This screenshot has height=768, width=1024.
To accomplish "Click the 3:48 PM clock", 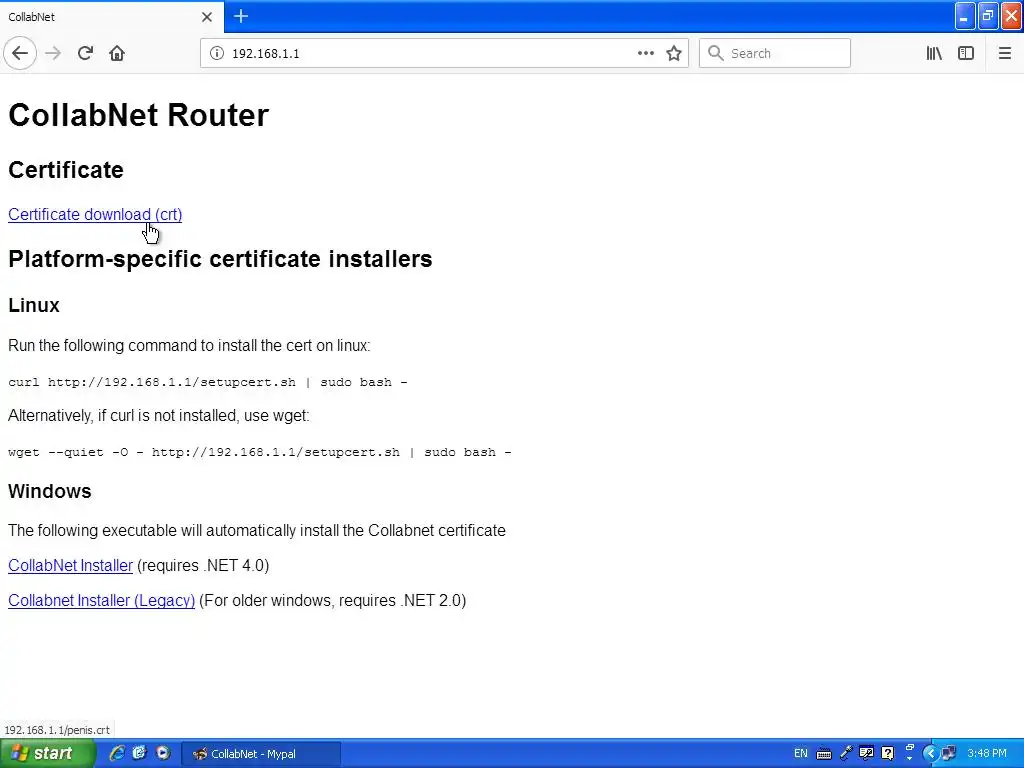I will [x=987, y=754].
